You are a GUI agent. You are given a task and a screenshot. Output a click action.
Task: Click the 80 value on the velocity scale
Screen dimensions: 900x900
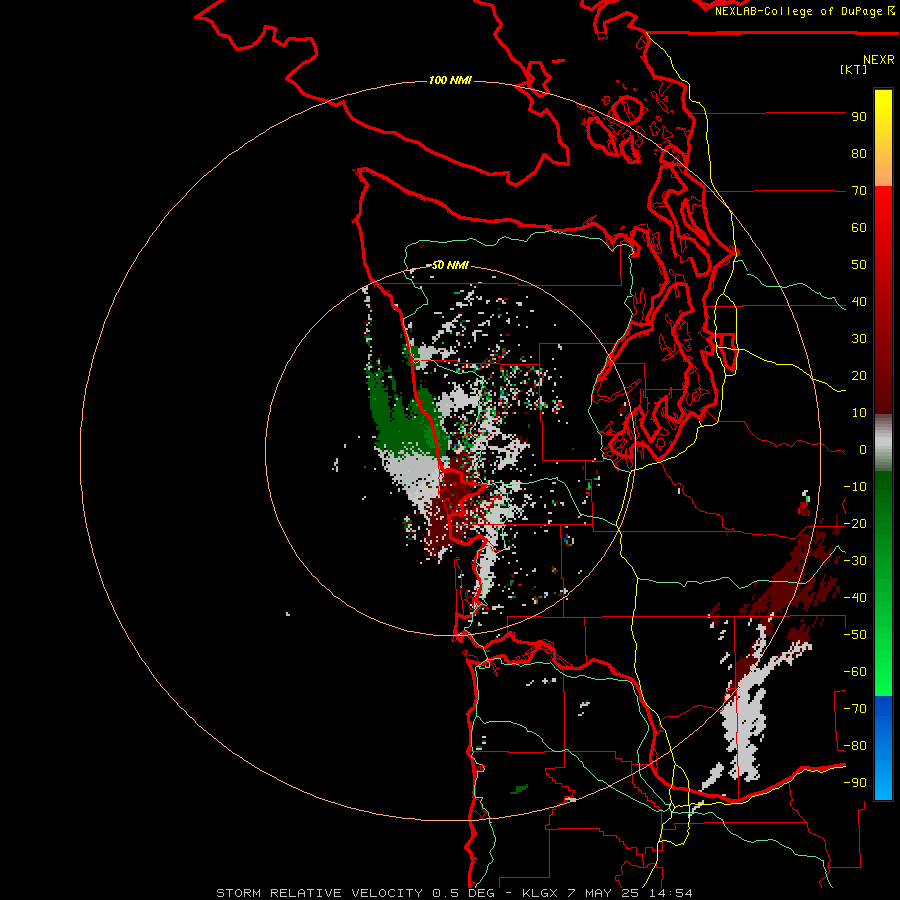coord(859,154)
